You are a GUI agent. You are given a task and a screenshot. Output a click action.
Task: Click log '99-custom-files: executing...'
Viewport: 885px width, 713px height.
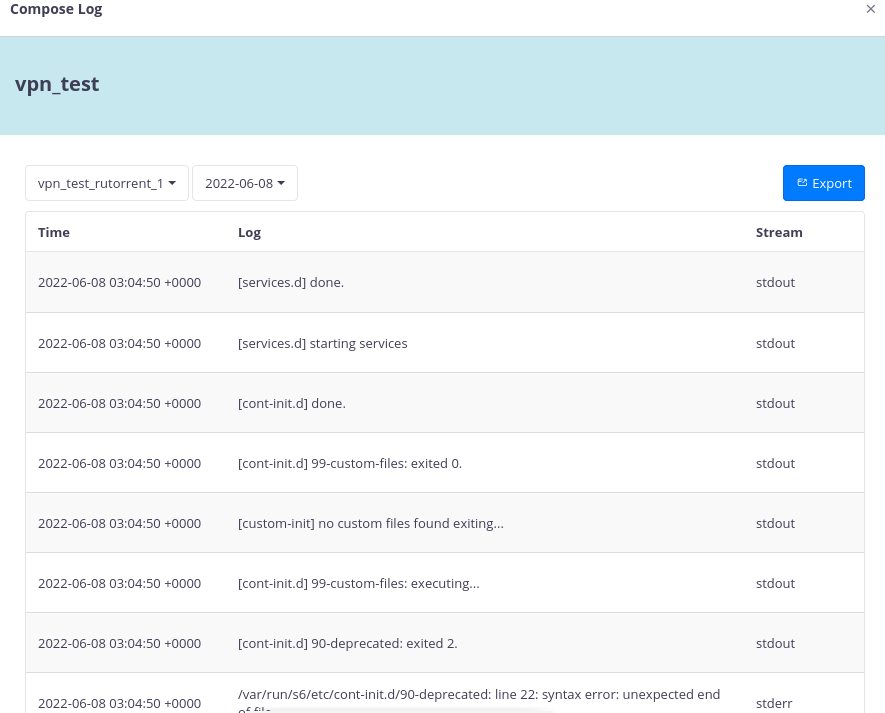[x=358, y=583]
